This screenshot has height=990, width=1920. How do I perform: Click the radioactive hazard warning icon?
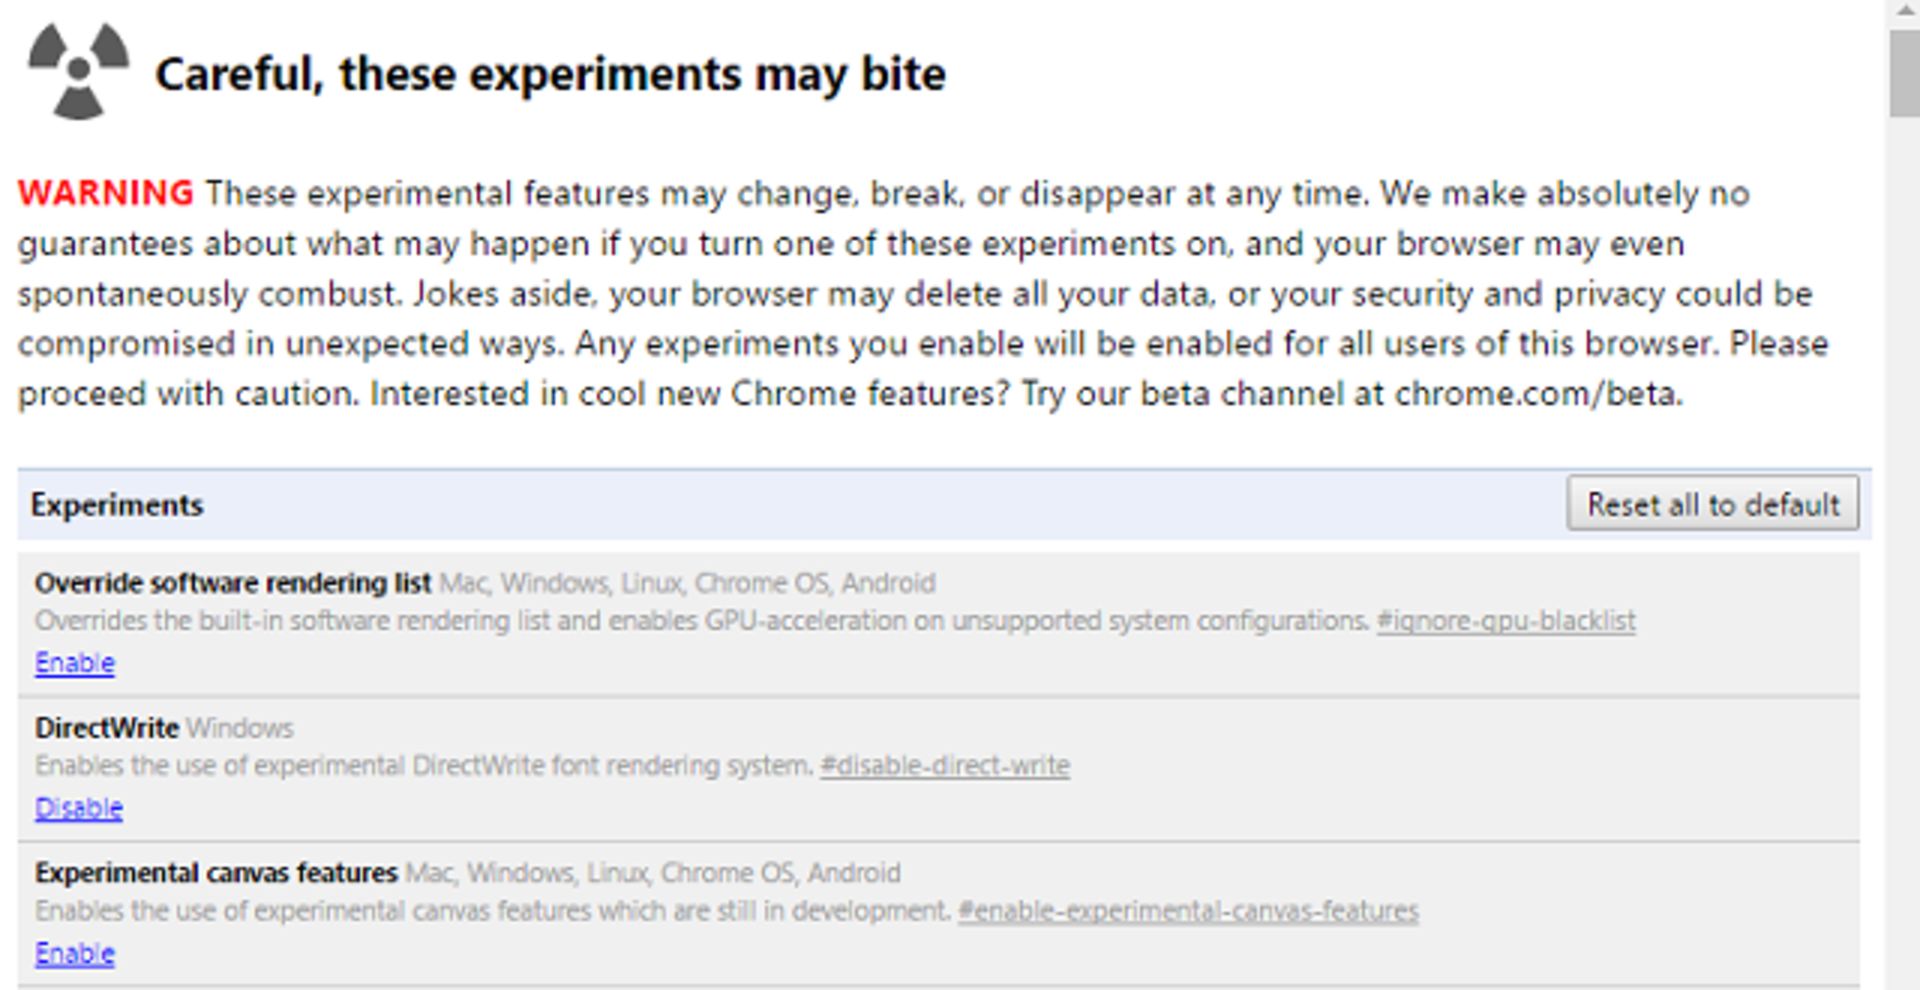coord(78,72)
